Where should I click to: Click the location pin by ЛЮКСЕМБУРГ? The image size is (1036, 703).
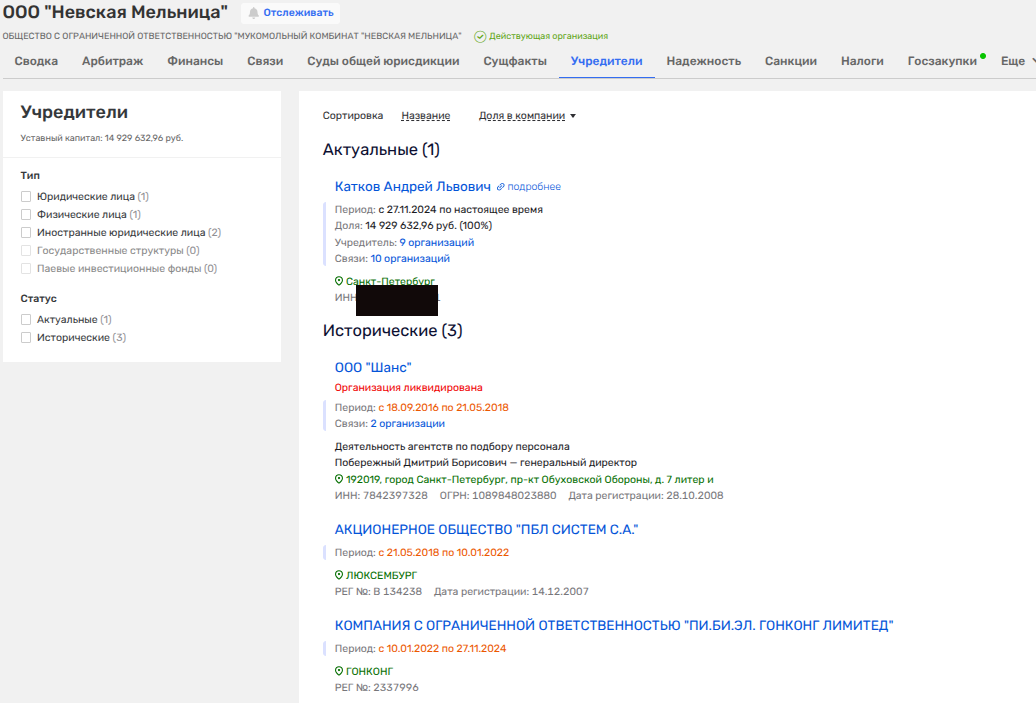click(x=339, y=575)
